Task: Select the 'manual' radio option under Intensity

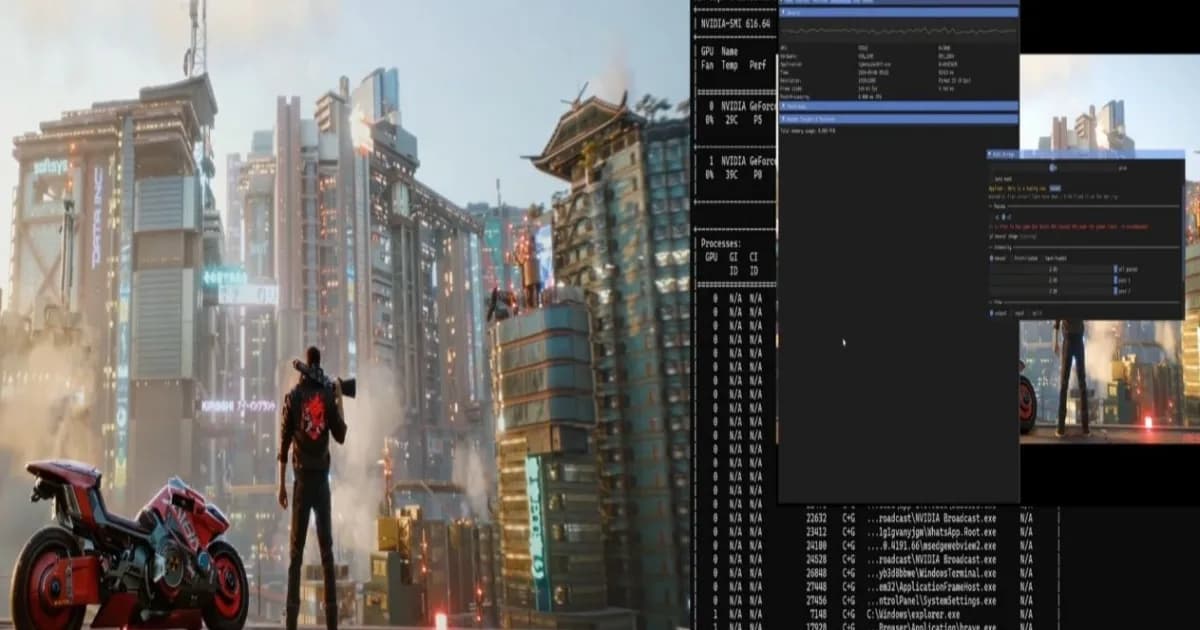Action: click(x=998, y=259)
